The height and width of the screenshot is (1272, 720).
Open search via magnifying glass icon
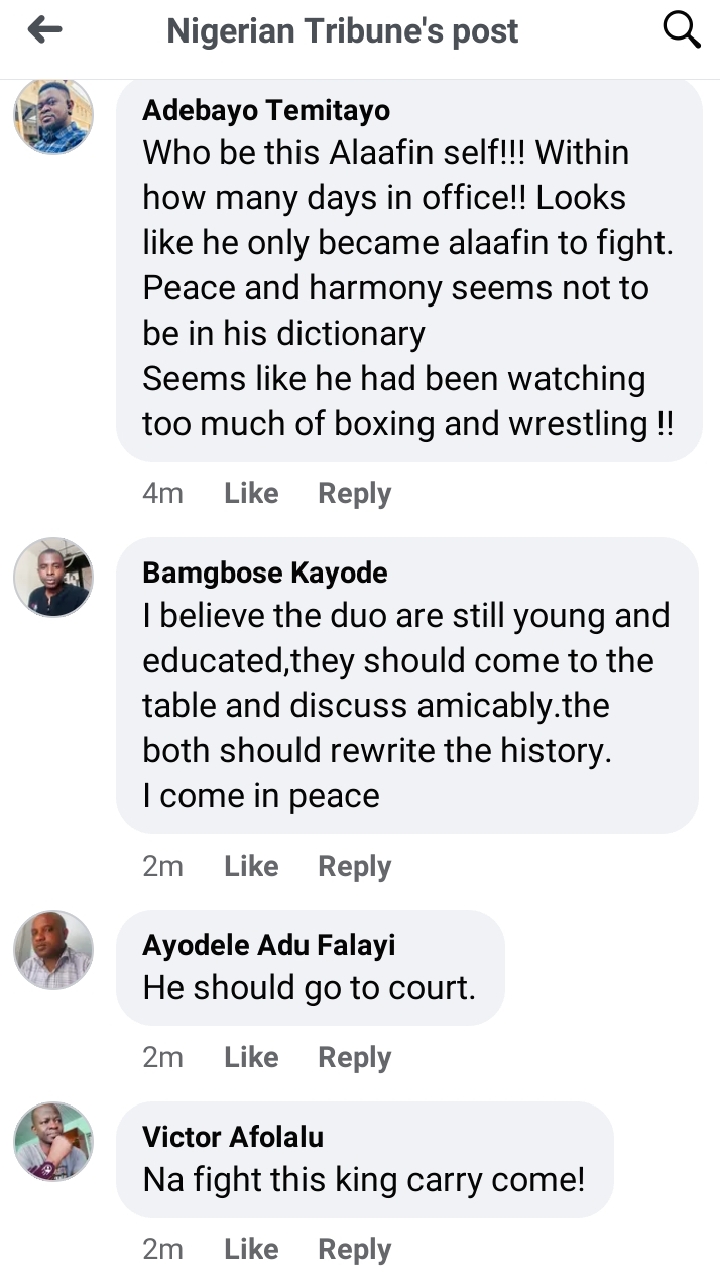click(682, 32)
